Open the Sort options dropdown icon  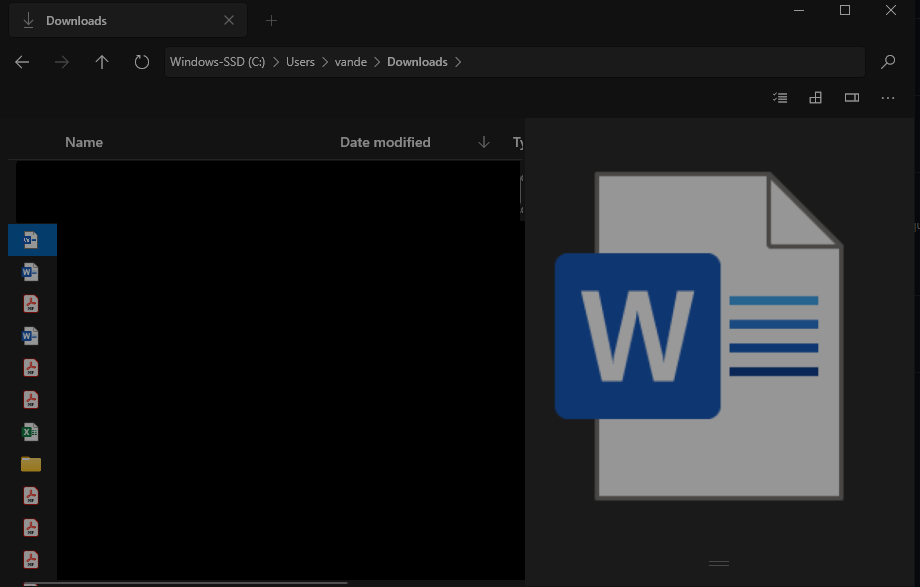(x=779, y=97)
